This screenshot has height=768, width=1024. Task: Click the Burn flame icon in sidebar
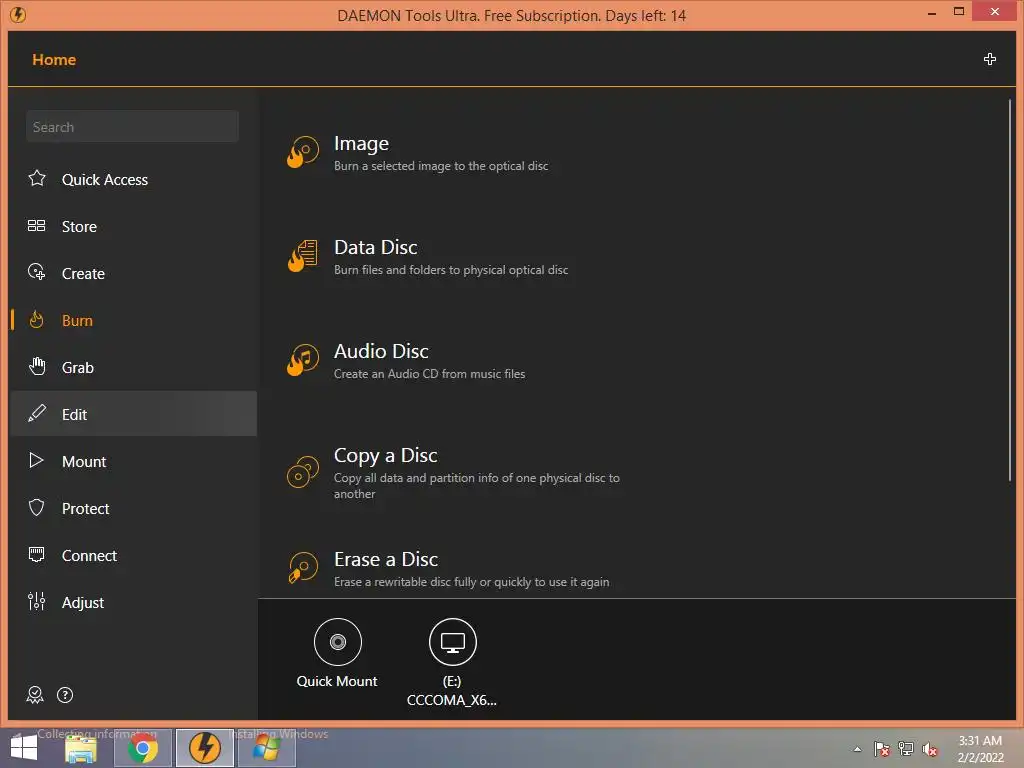[x=37, y=320]
